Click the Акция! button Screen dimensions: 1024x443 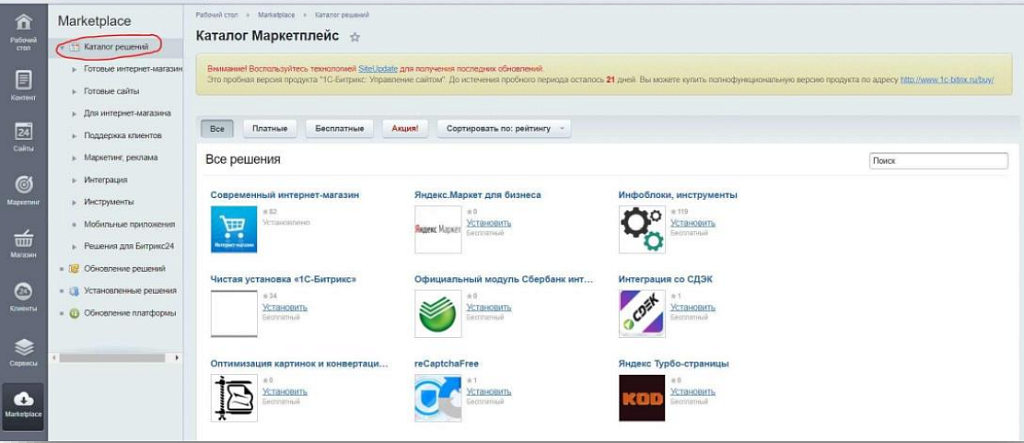(x=405, y=128)
